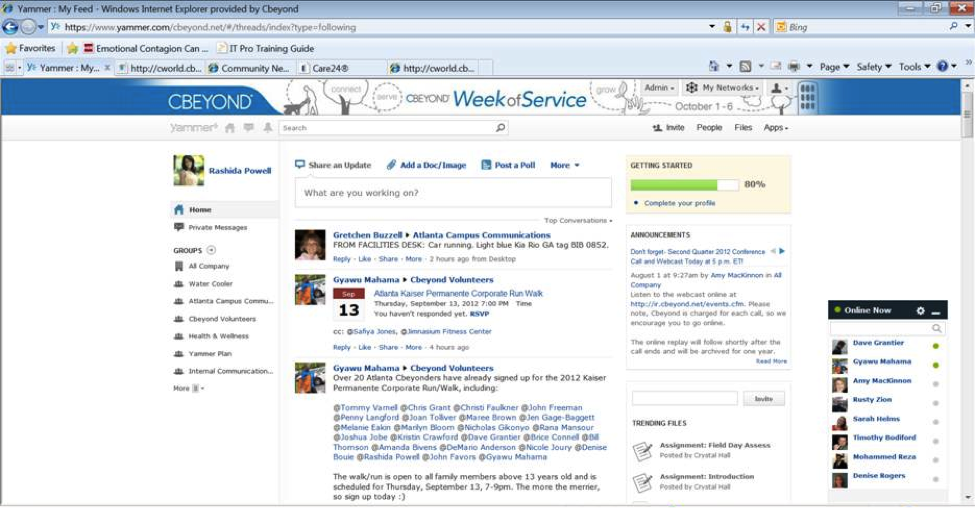Open My Networks dropdown
The width and height of the screenshot is (975, 508).
[x=723, y=88]
